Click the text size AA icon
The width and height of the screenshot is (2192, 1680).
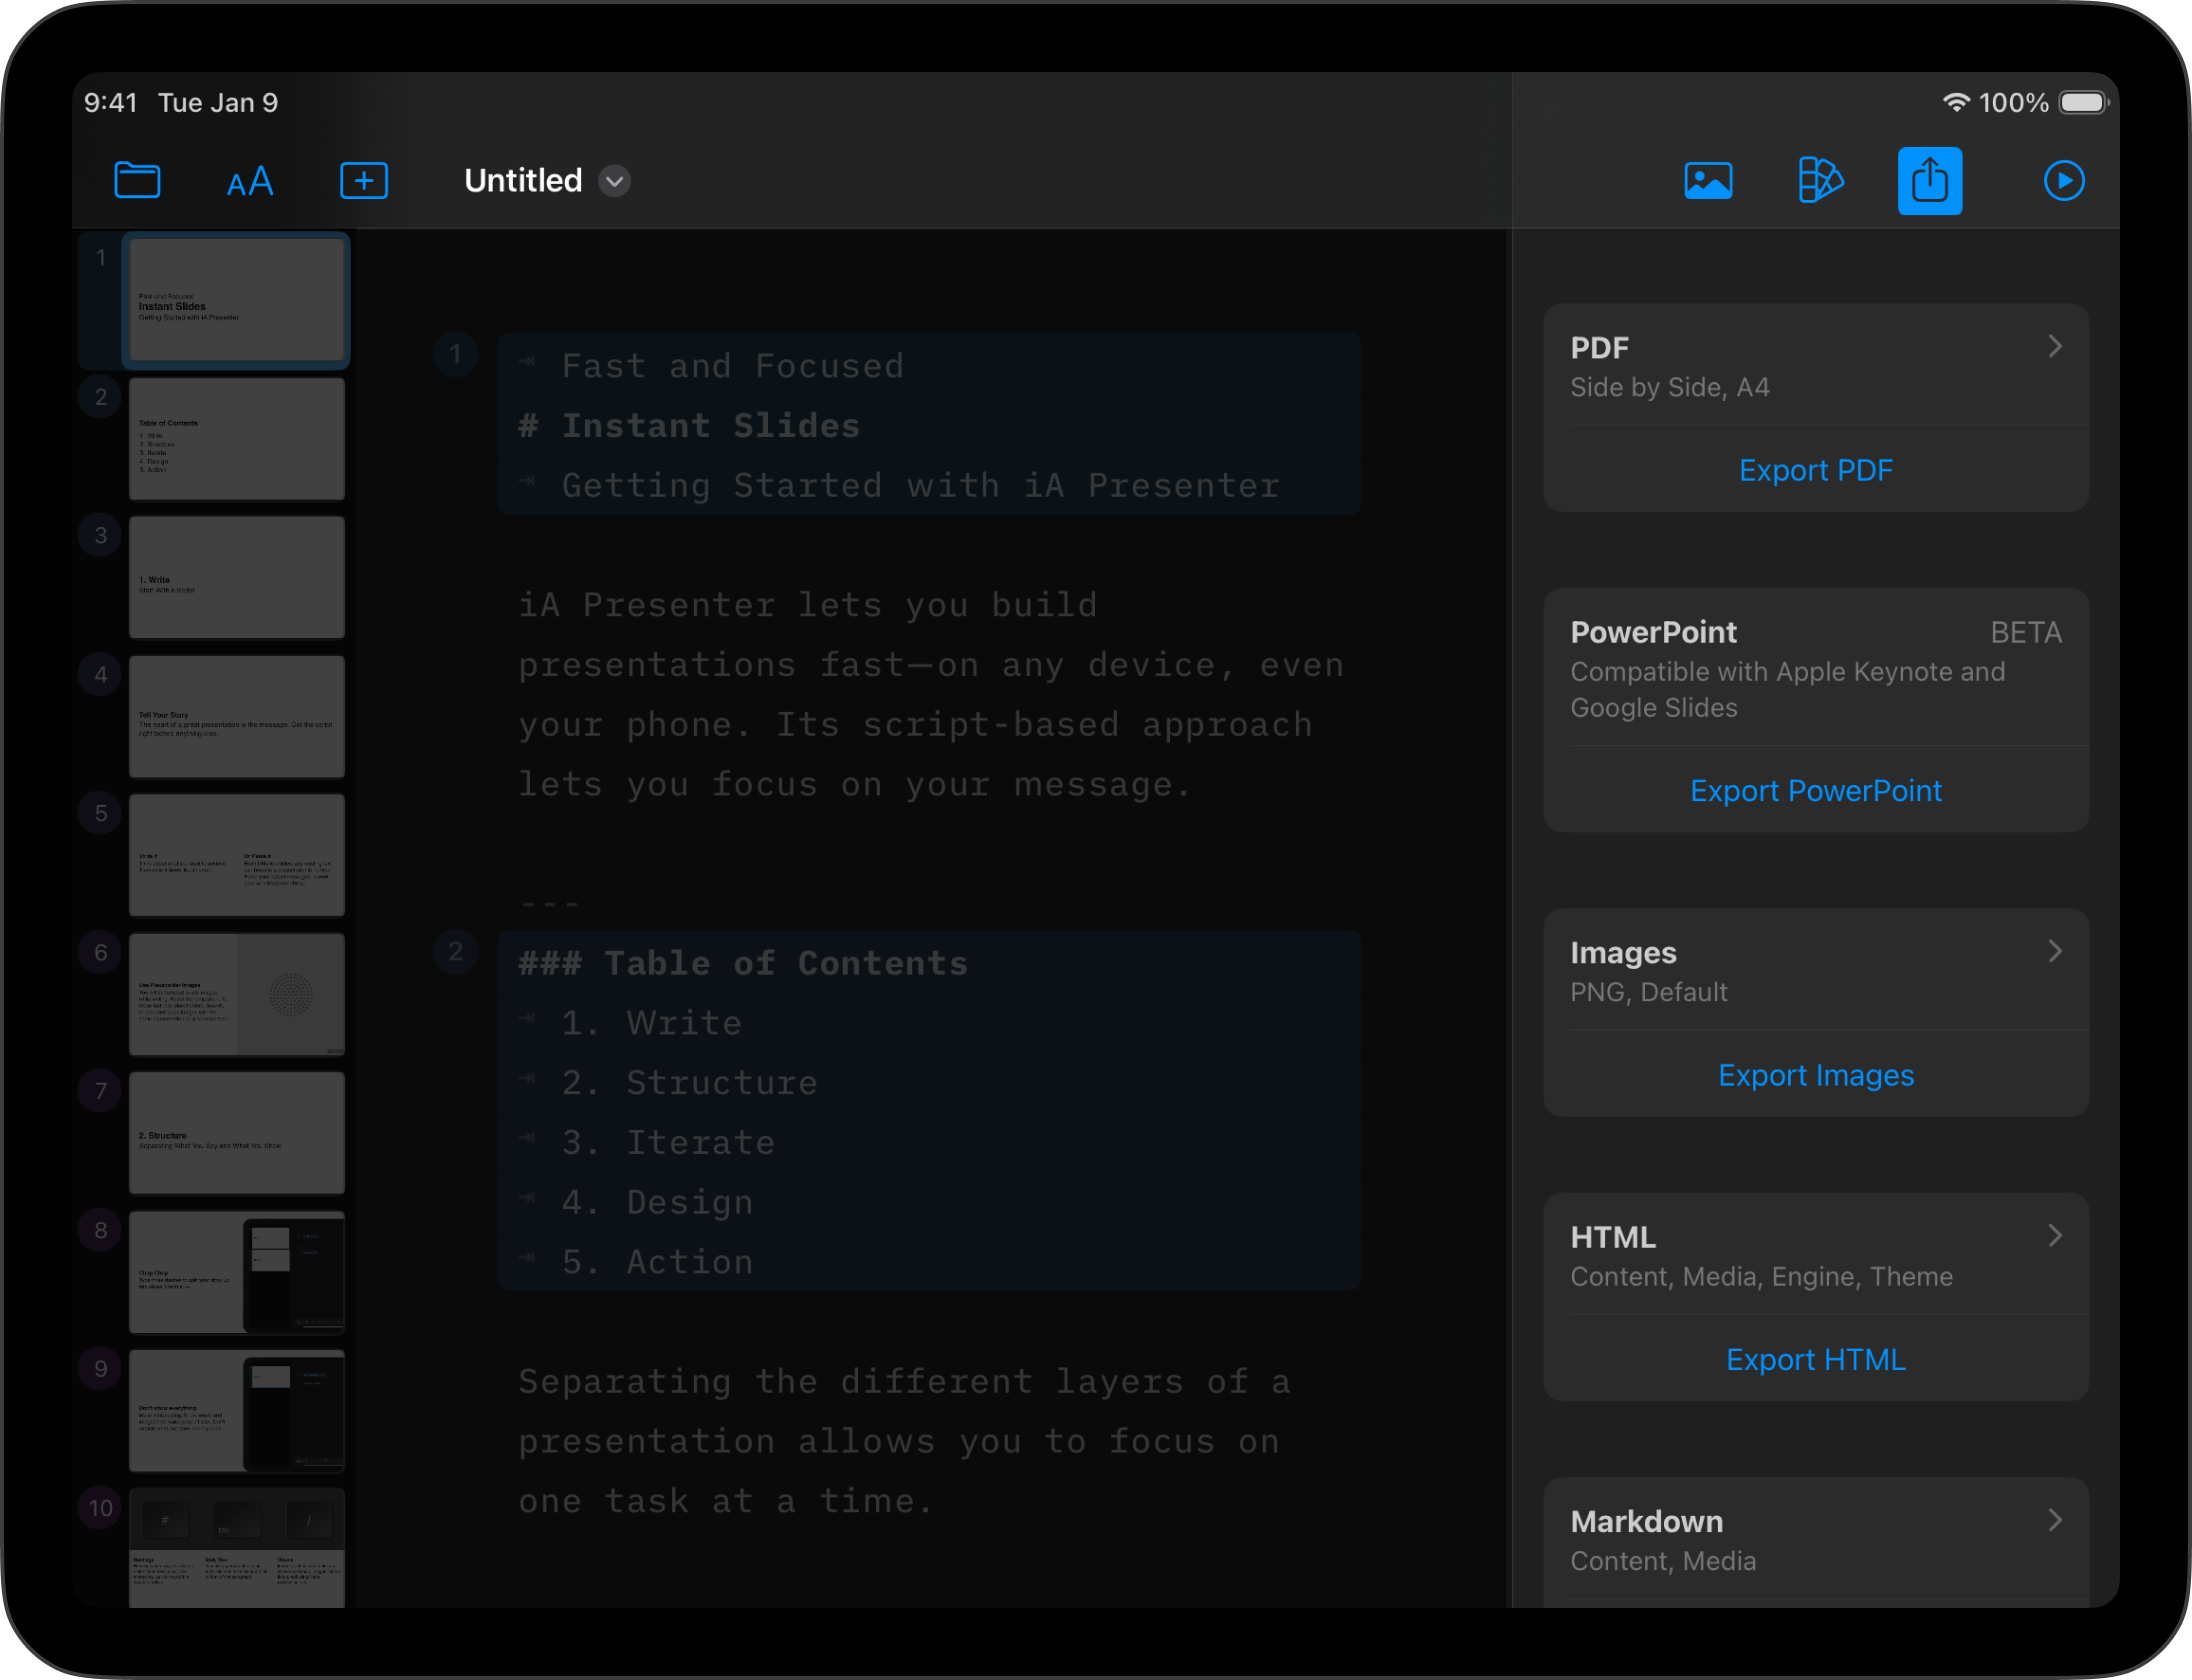point(250,182)
